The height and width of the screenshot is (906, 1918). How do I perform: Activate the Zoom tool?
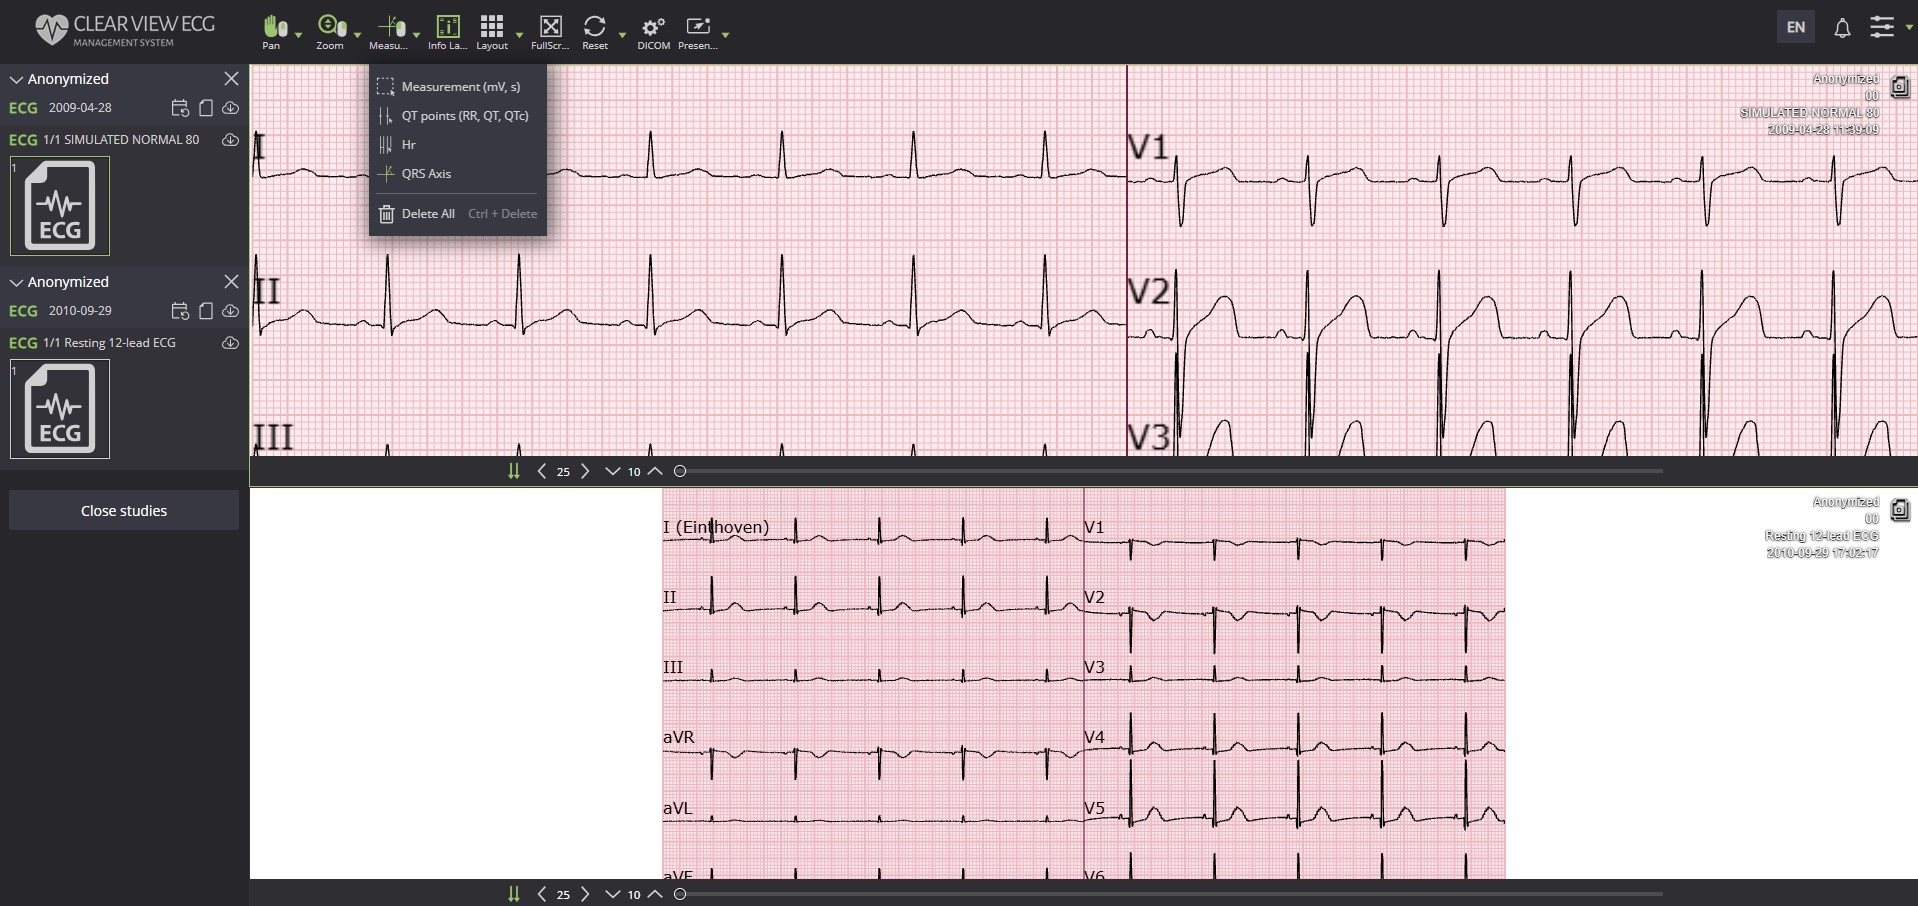click(330, 28)
